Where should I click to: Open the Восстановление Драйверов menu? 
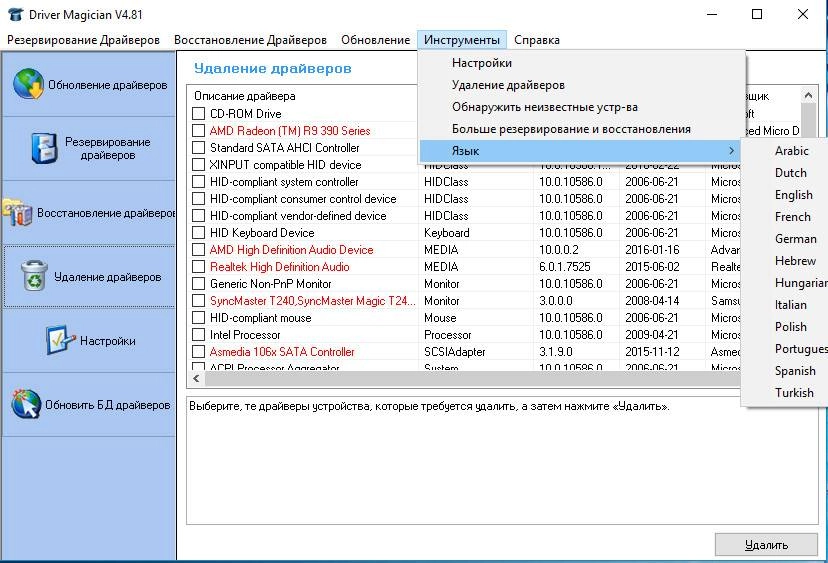click(x=250, y=40)
